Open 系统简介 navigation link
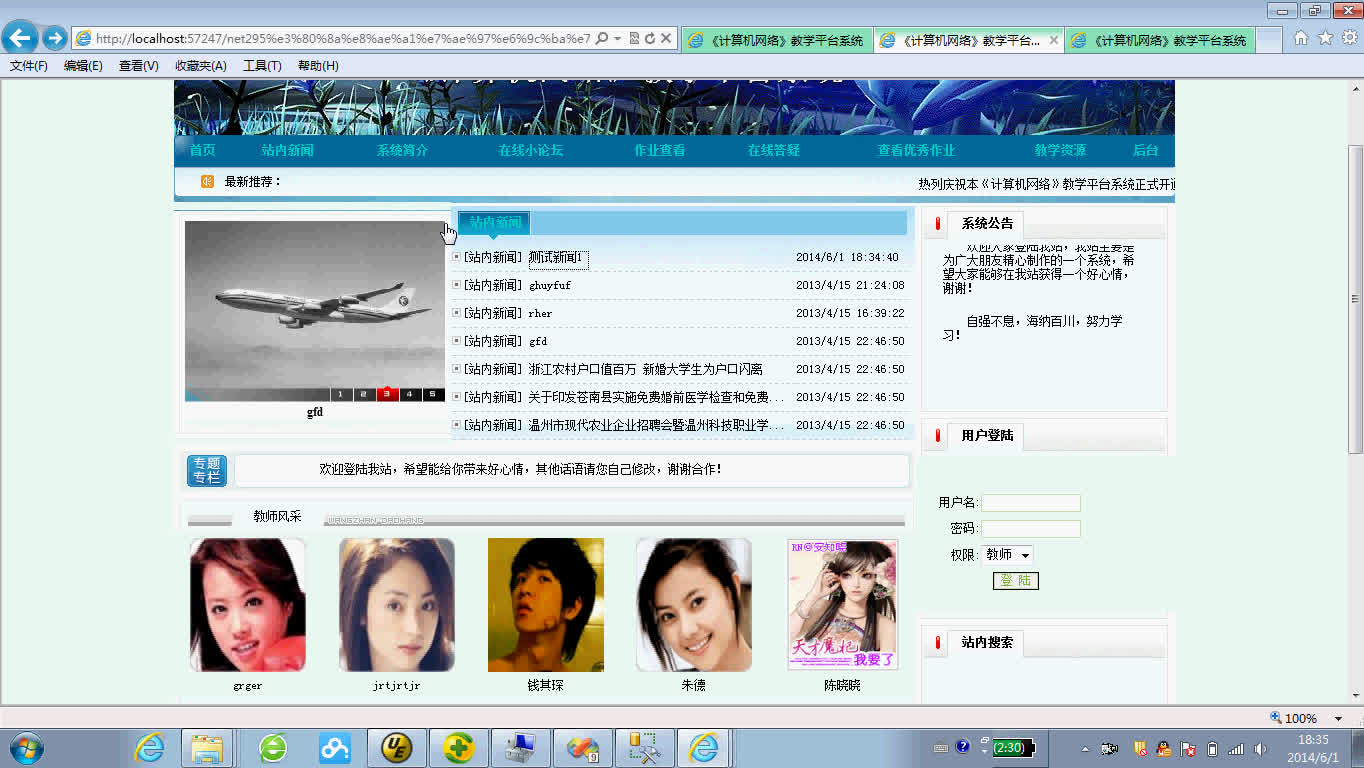 [x=402, y=151]
